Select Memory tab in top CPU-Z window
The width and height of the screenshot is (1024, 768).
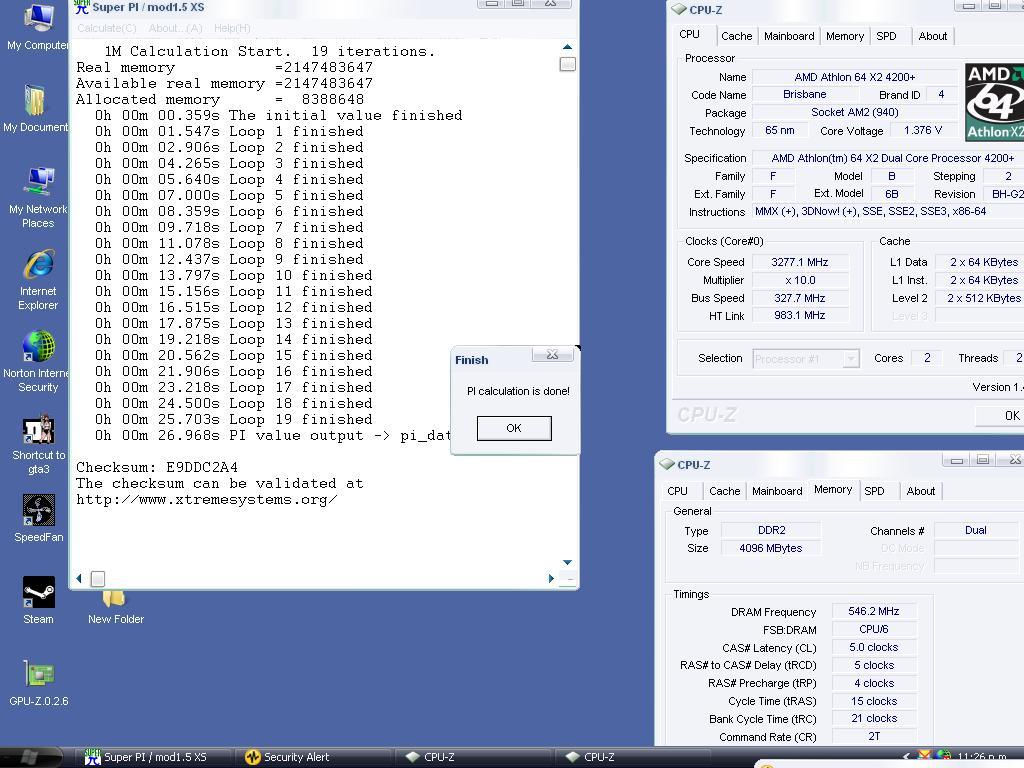click(x=844, y=36)
